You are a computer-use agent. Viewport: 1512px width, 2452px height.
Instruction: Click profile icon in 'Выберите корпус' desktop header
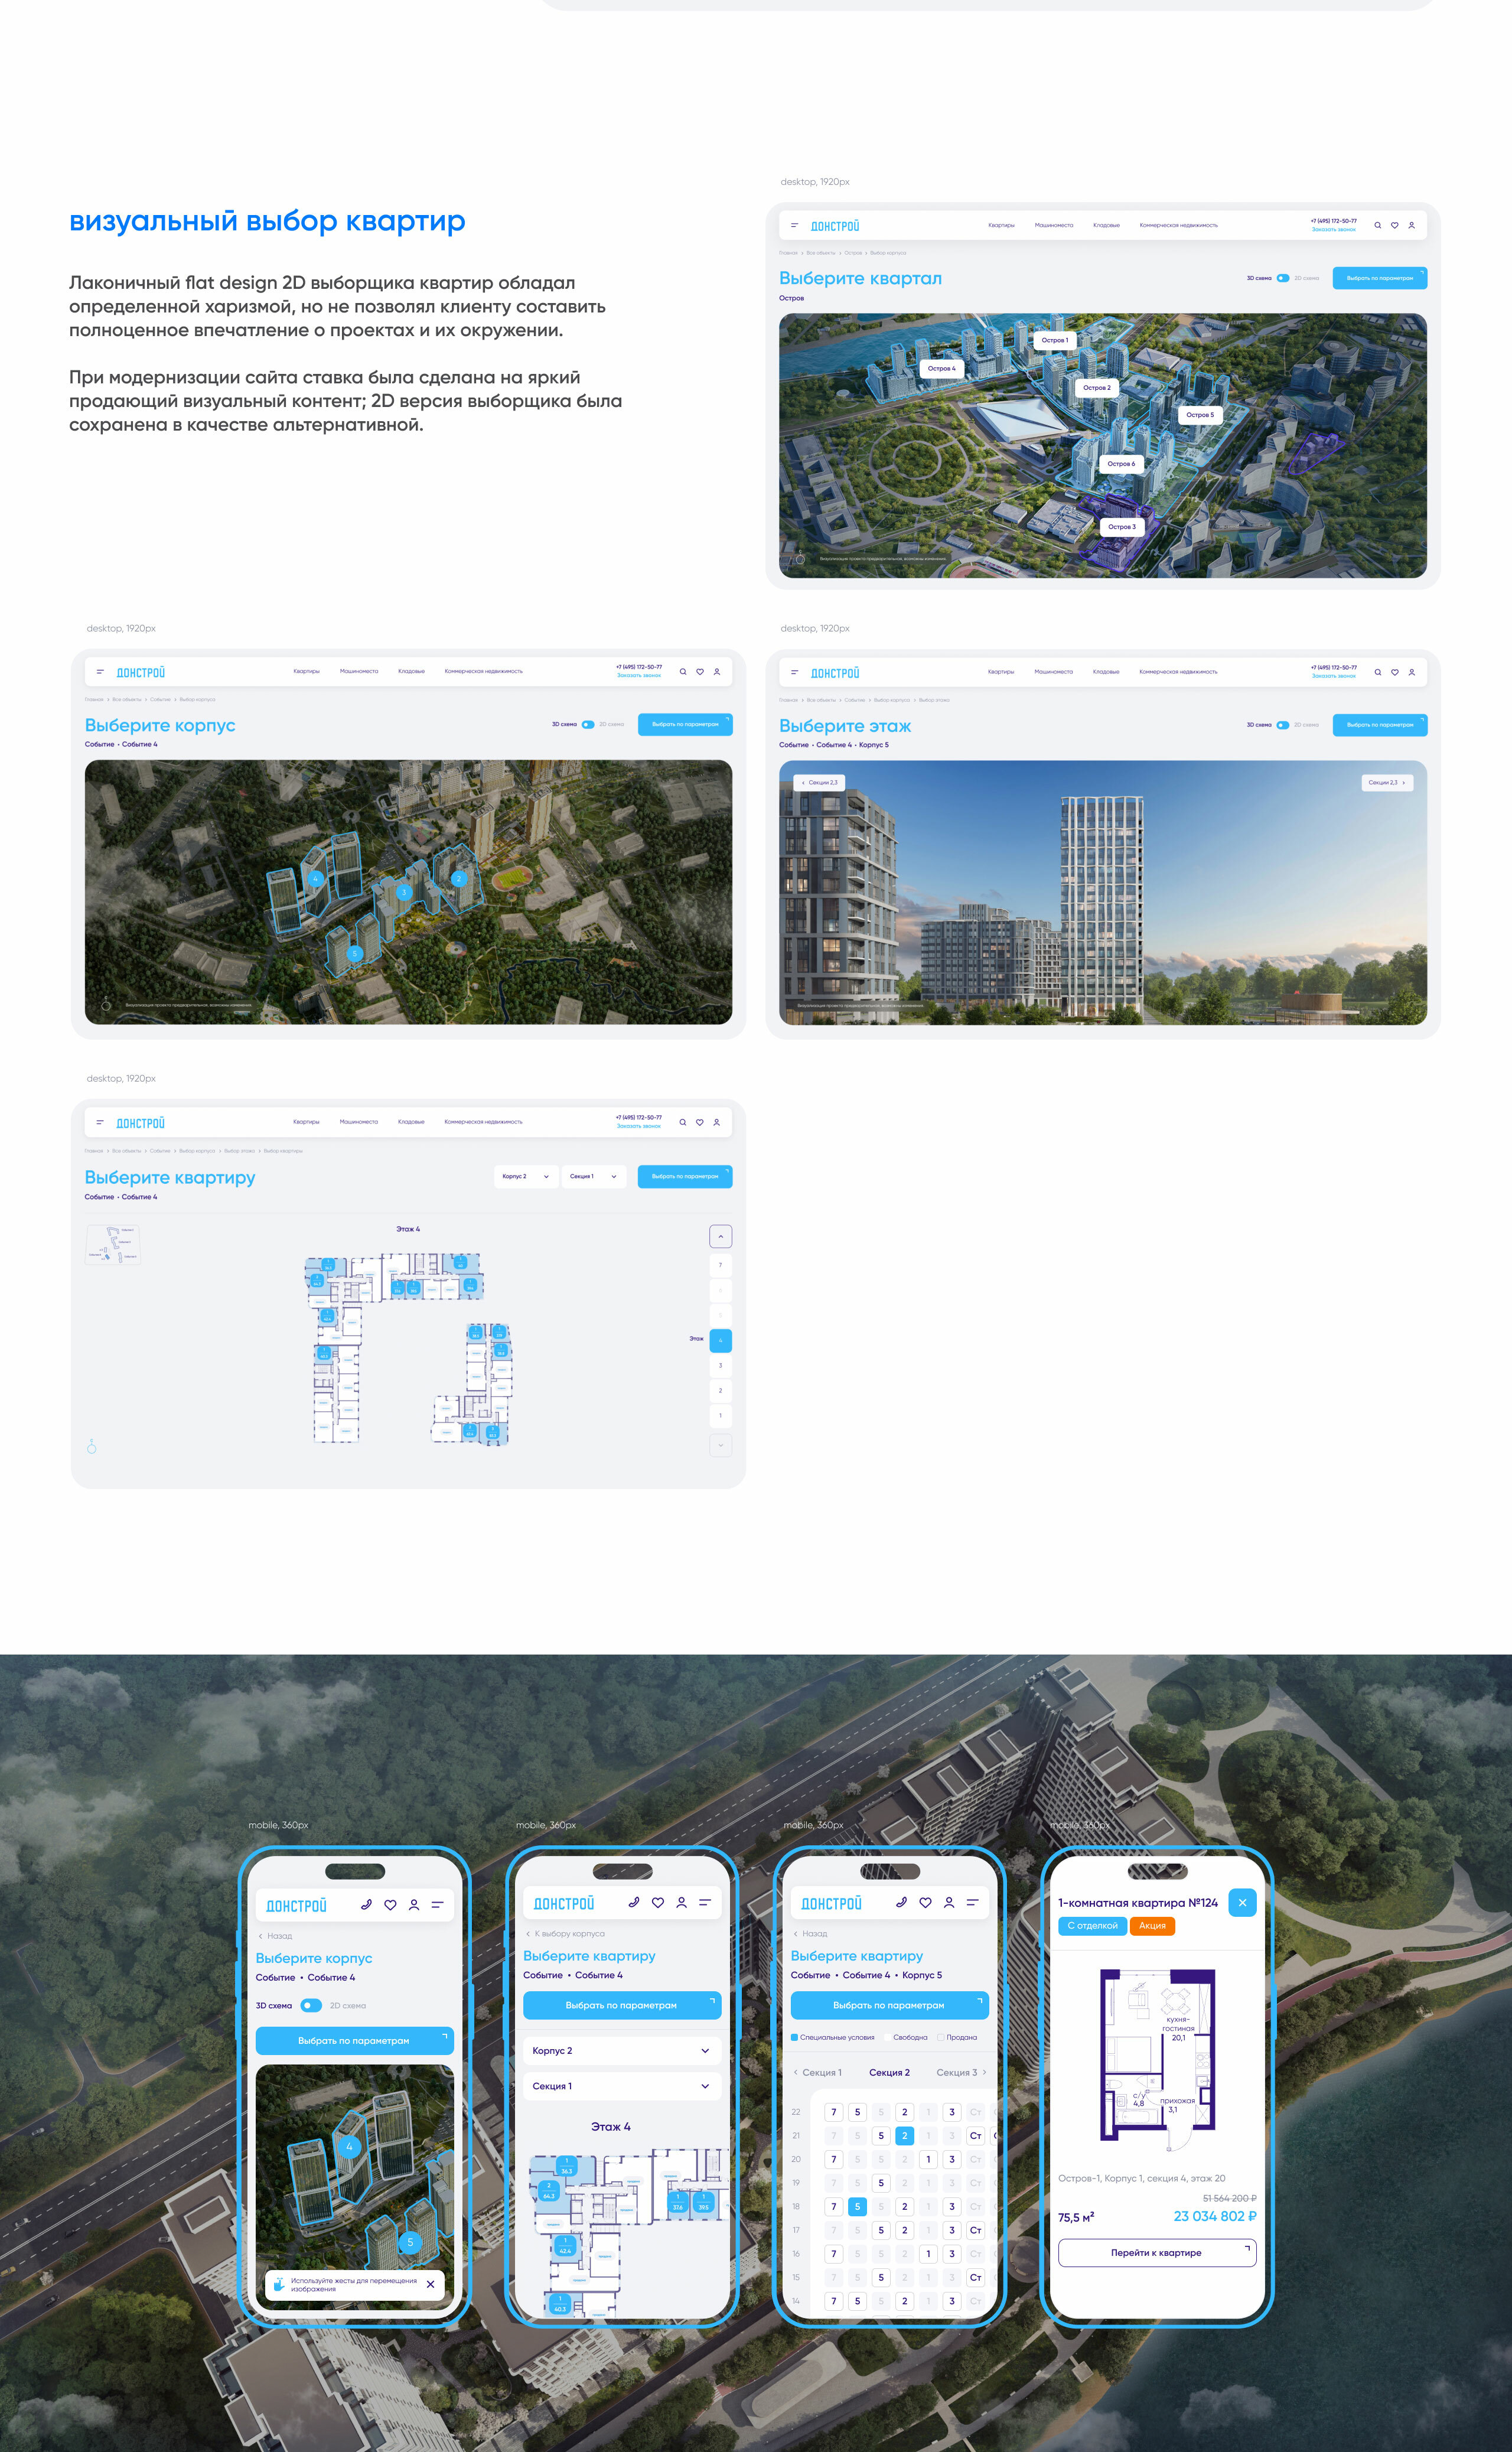point(717,672)
